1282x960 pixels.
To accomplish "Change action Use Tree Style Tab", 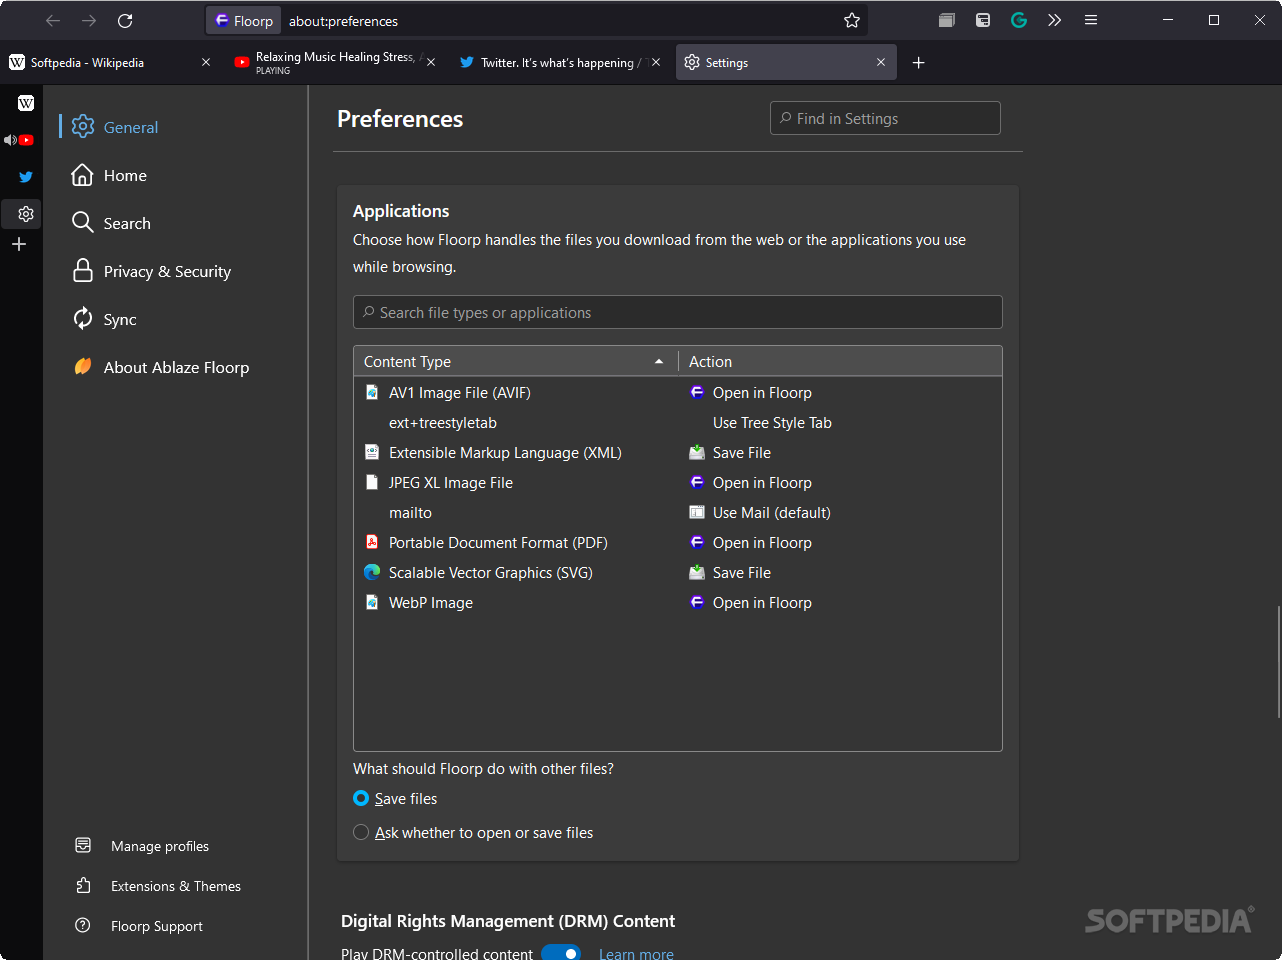I will point(772,423).
